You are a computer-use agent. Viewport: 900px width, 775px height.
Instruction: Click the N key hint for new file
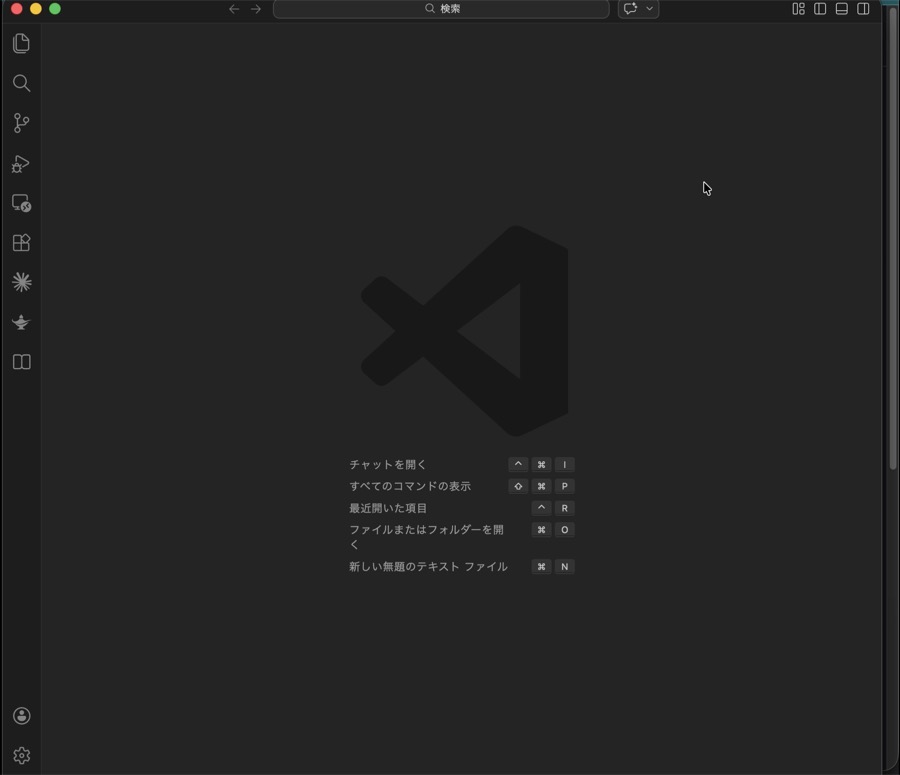pyautogui.click(x=565, y=567)
